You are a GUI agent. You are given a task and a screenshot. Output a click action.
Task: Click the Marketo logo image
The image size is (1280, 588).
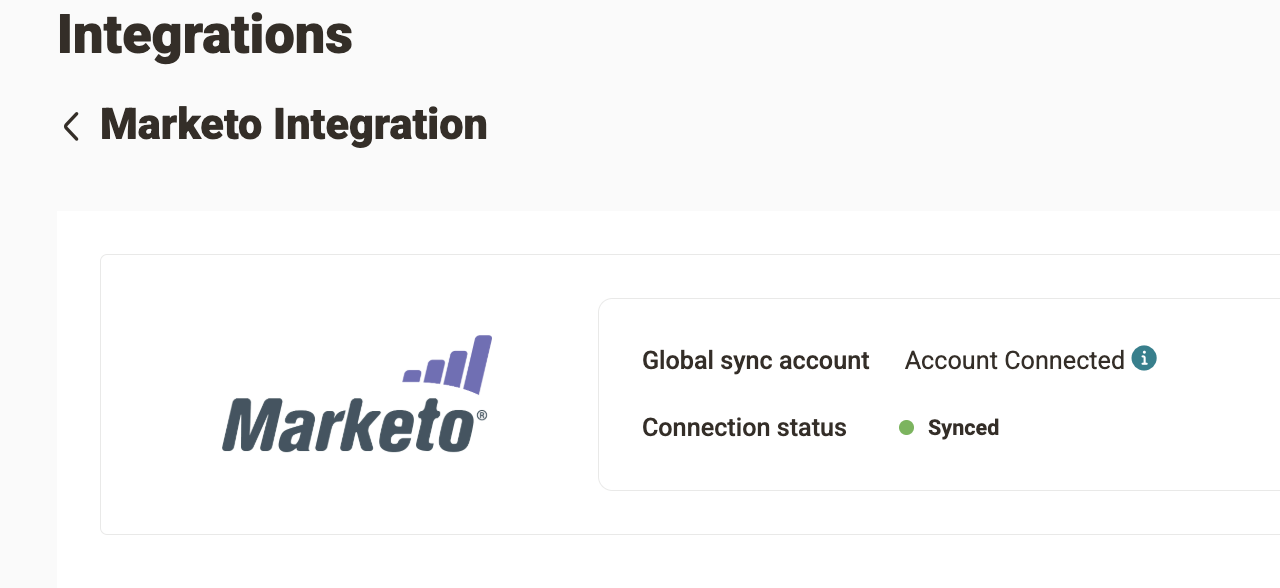pyautogui.click(x=355, y=393)
